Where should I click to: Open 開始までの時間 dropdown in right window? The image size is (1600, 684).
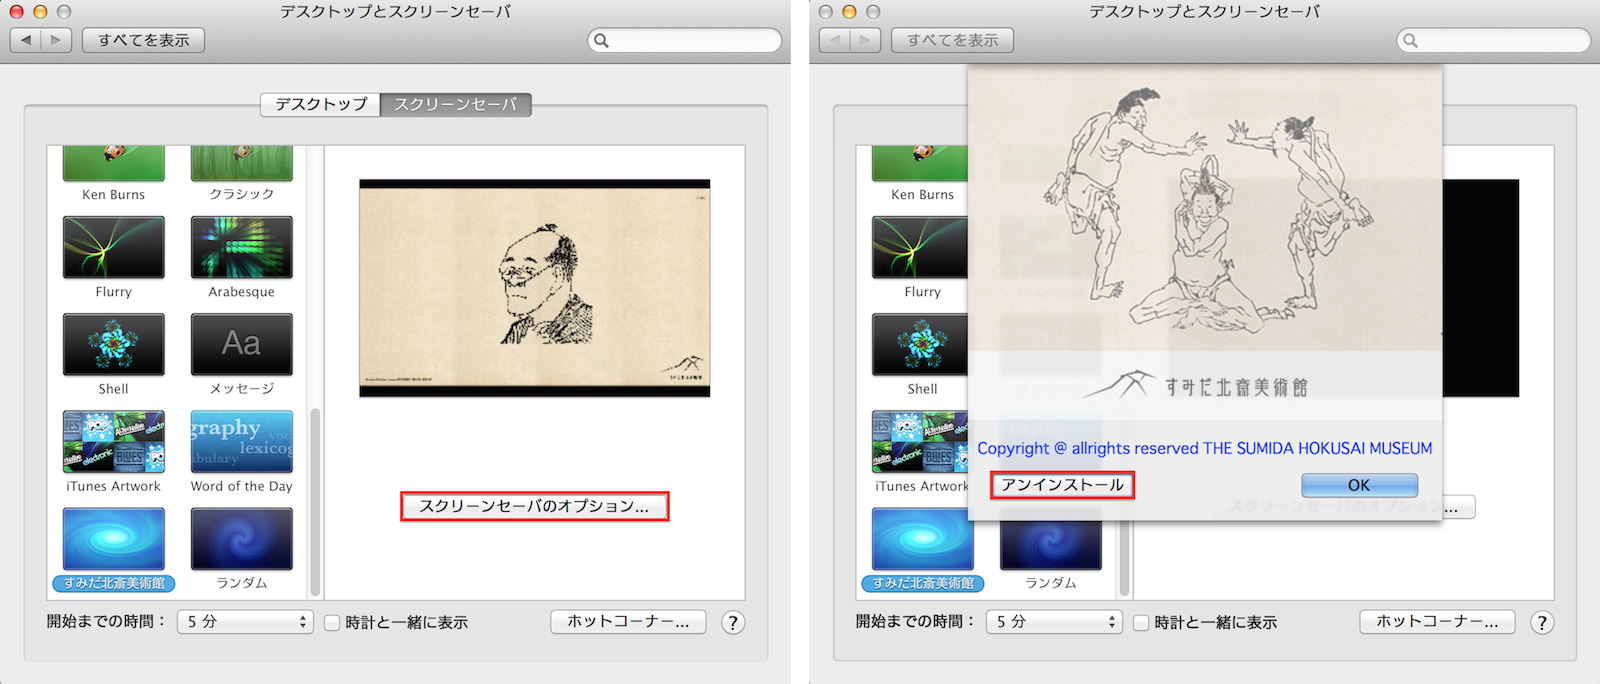1054,622
